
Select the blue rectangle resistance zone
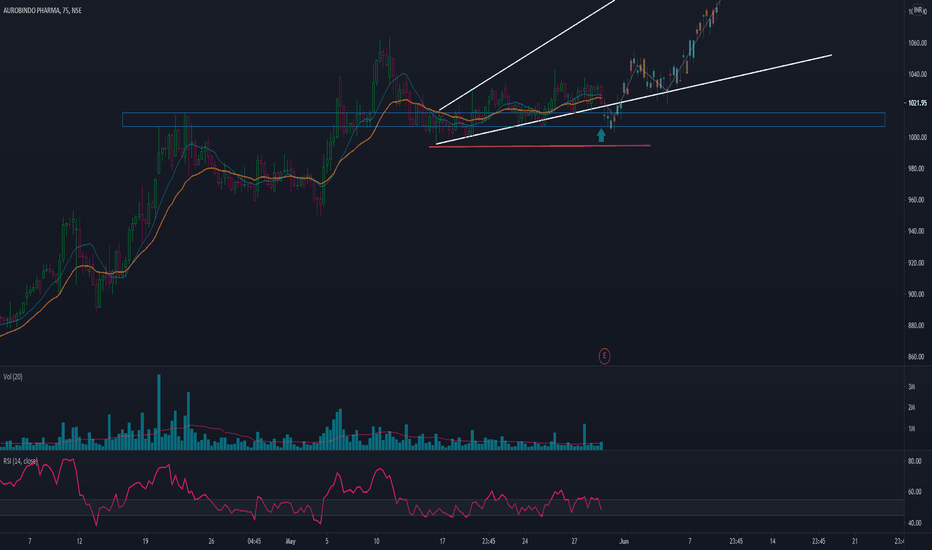pos(503,120)
